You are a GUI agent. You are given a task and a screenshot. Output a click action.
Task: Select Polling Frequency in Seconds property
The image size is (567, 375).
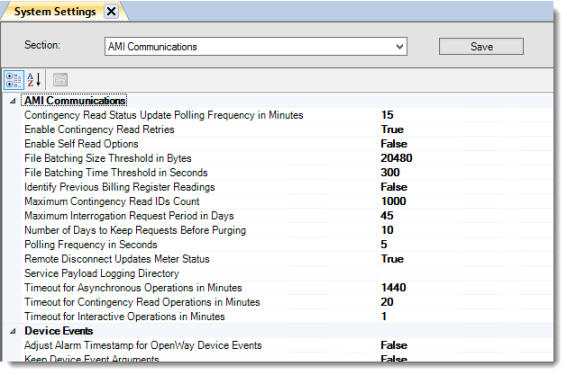[91, 245]
